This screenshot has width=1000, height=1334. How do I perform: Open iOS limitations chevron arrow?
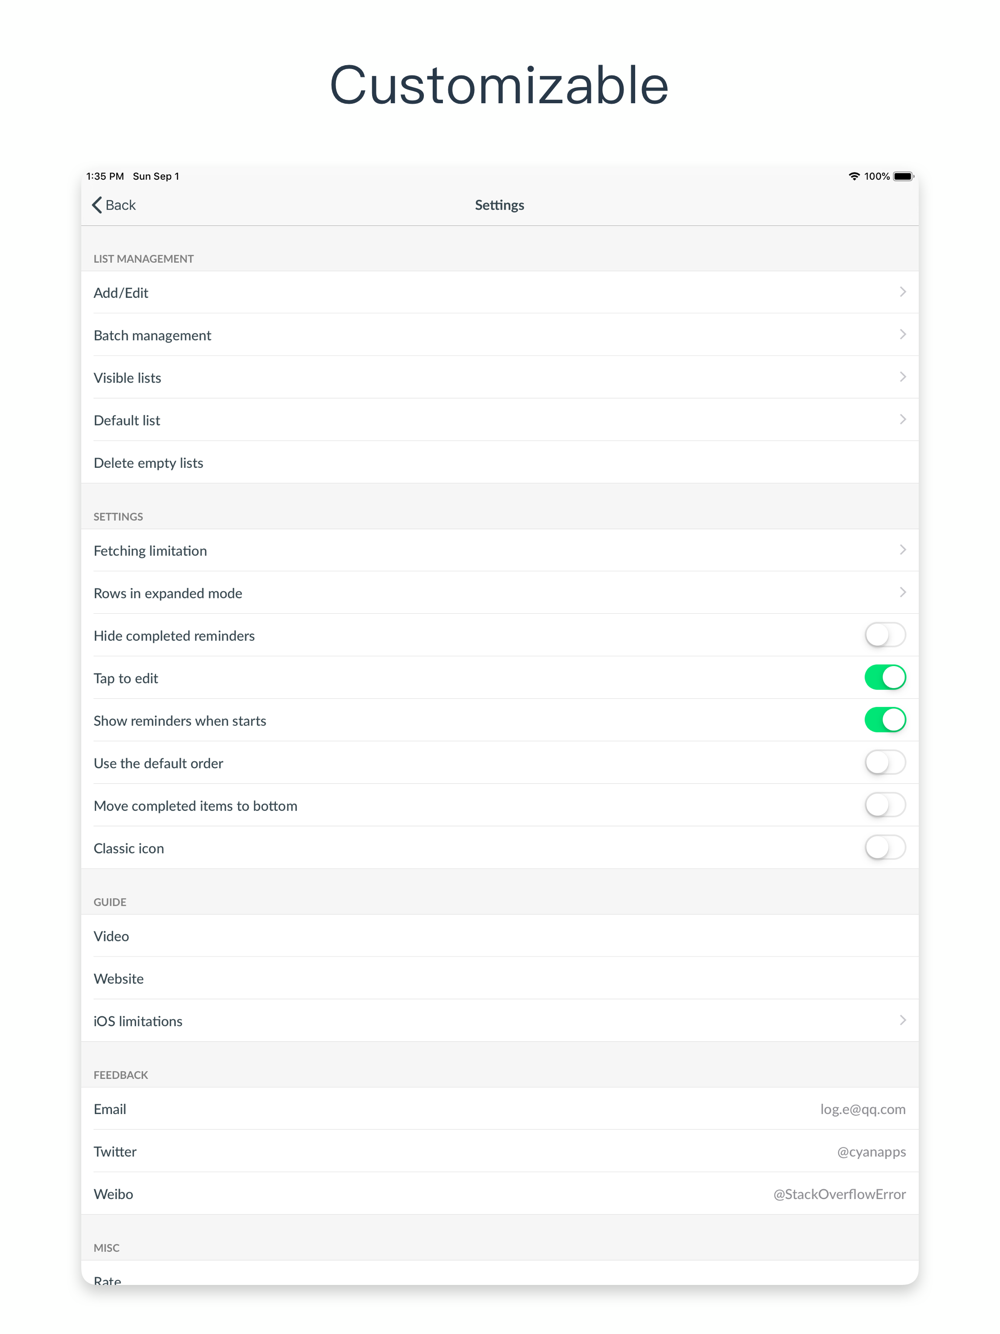[x=902, y=1021]
